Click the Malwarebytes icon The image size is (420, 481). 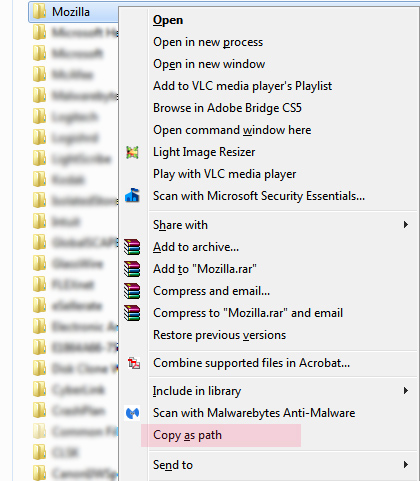(133, 413)
